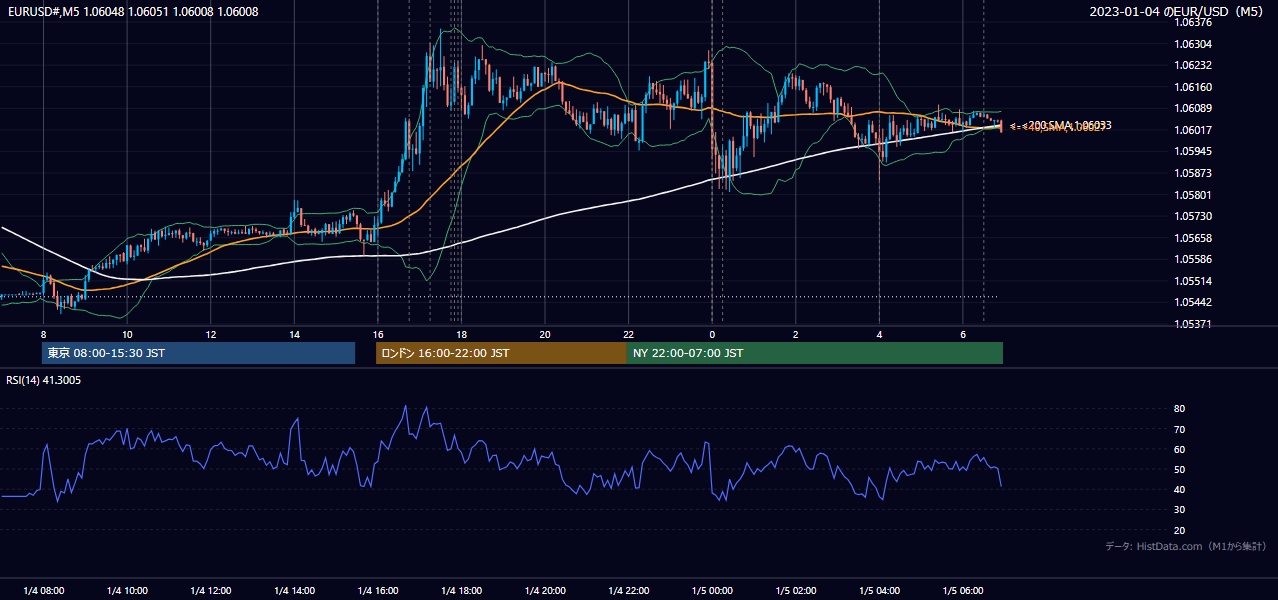Click hour tick 14 under the price chart
Image resolution: width=1278 pixels, height=600 pixels.
coord(294,334)
